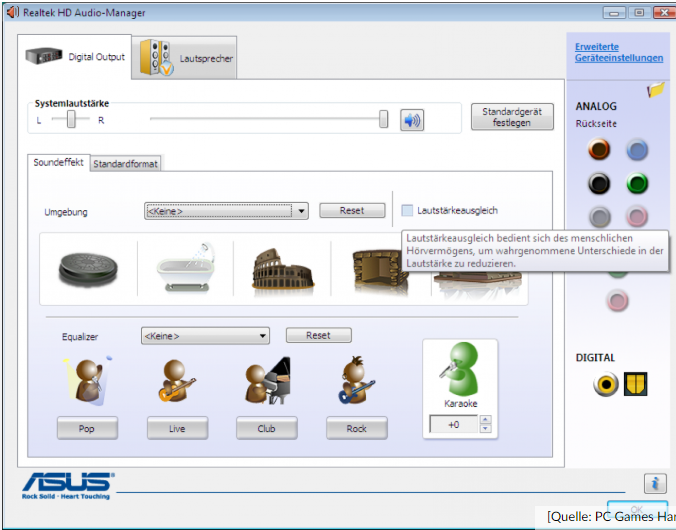Image resolution: width=676 pixels, height=530 pixels.
Task: Switch to the Digital Output tab
Action: click(75, 56)
